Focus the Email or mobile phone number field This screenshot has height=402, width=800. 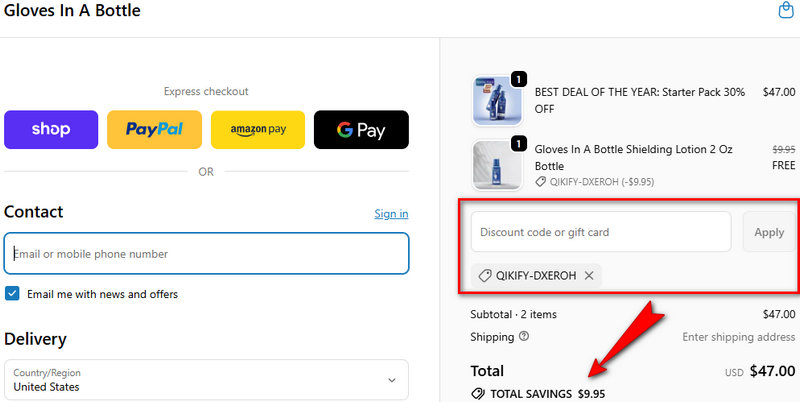(206, 254)
